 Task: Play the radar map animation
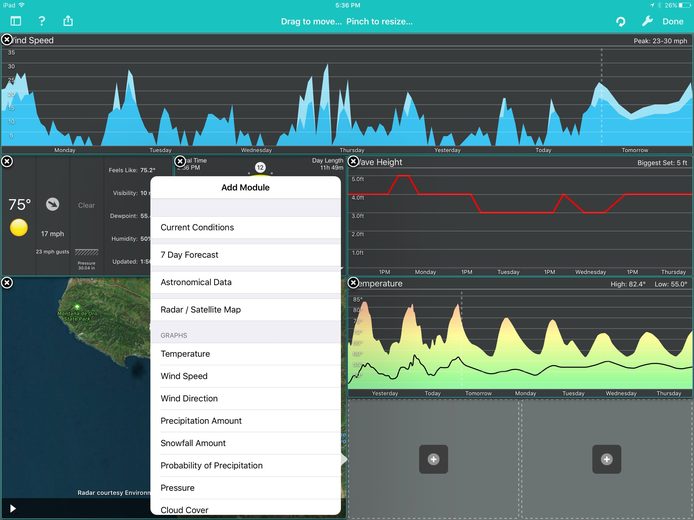pos(13,508)
